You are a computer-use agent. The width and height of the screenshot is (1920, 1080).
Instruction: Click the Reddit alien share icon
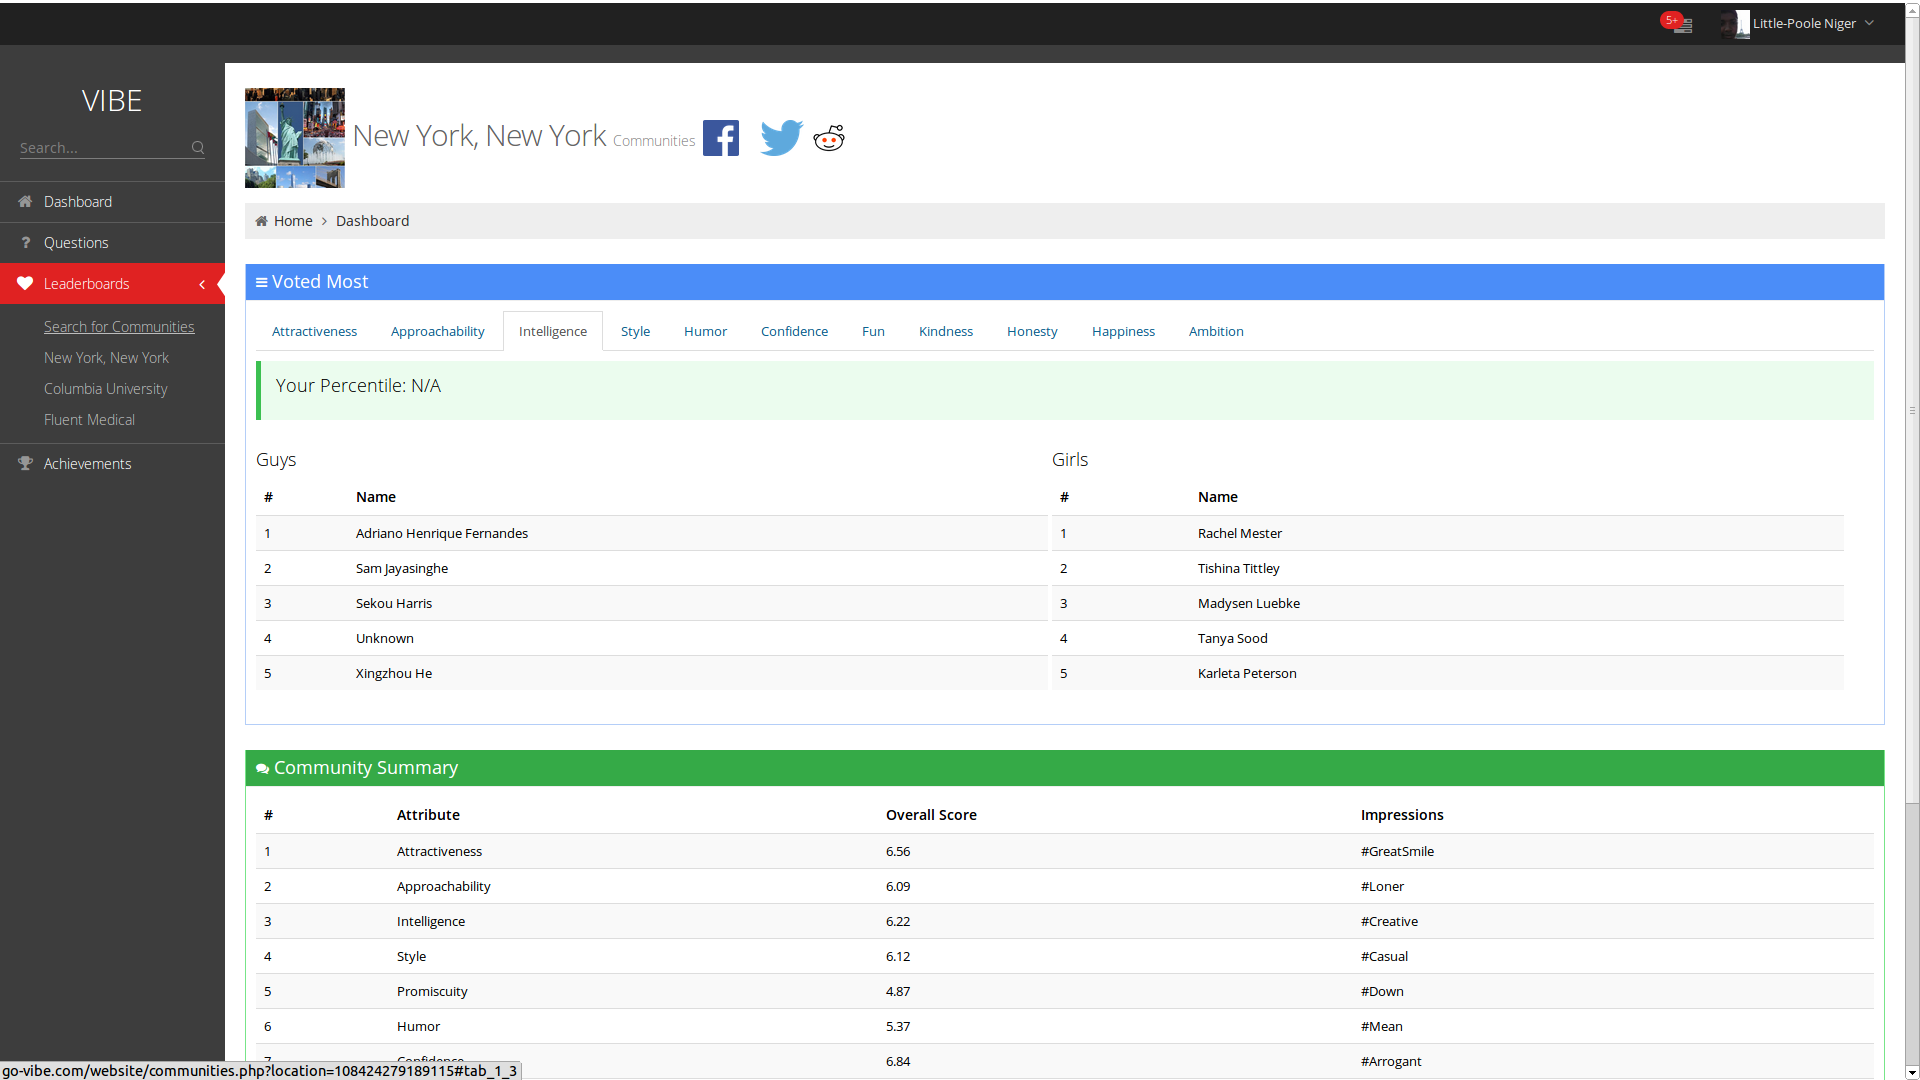pyautogui.click(x=829, y=138)
